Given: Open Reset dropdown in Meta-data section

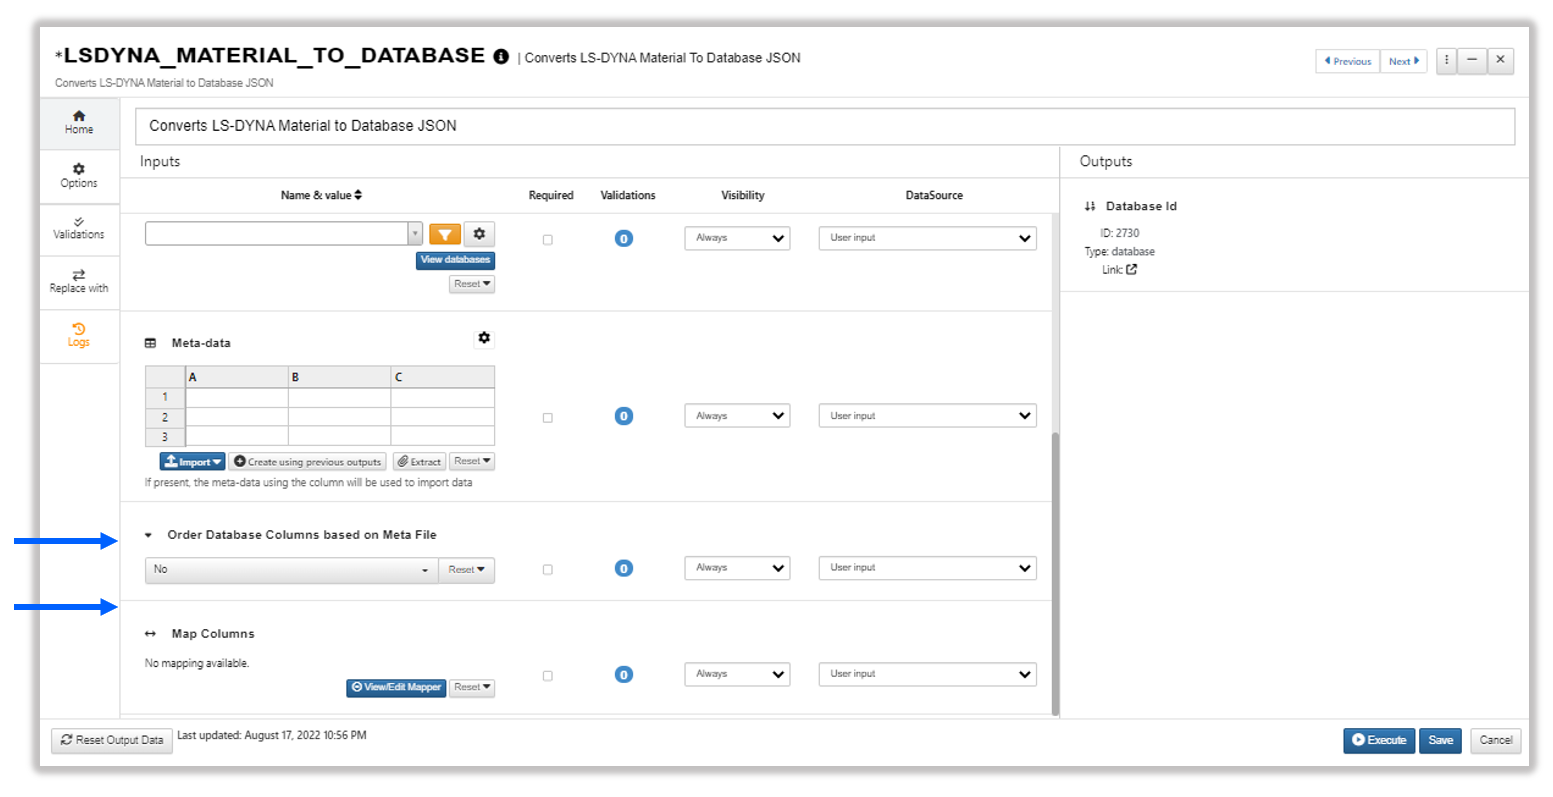Looking at the screenshot, I should [x=472, y=462].
